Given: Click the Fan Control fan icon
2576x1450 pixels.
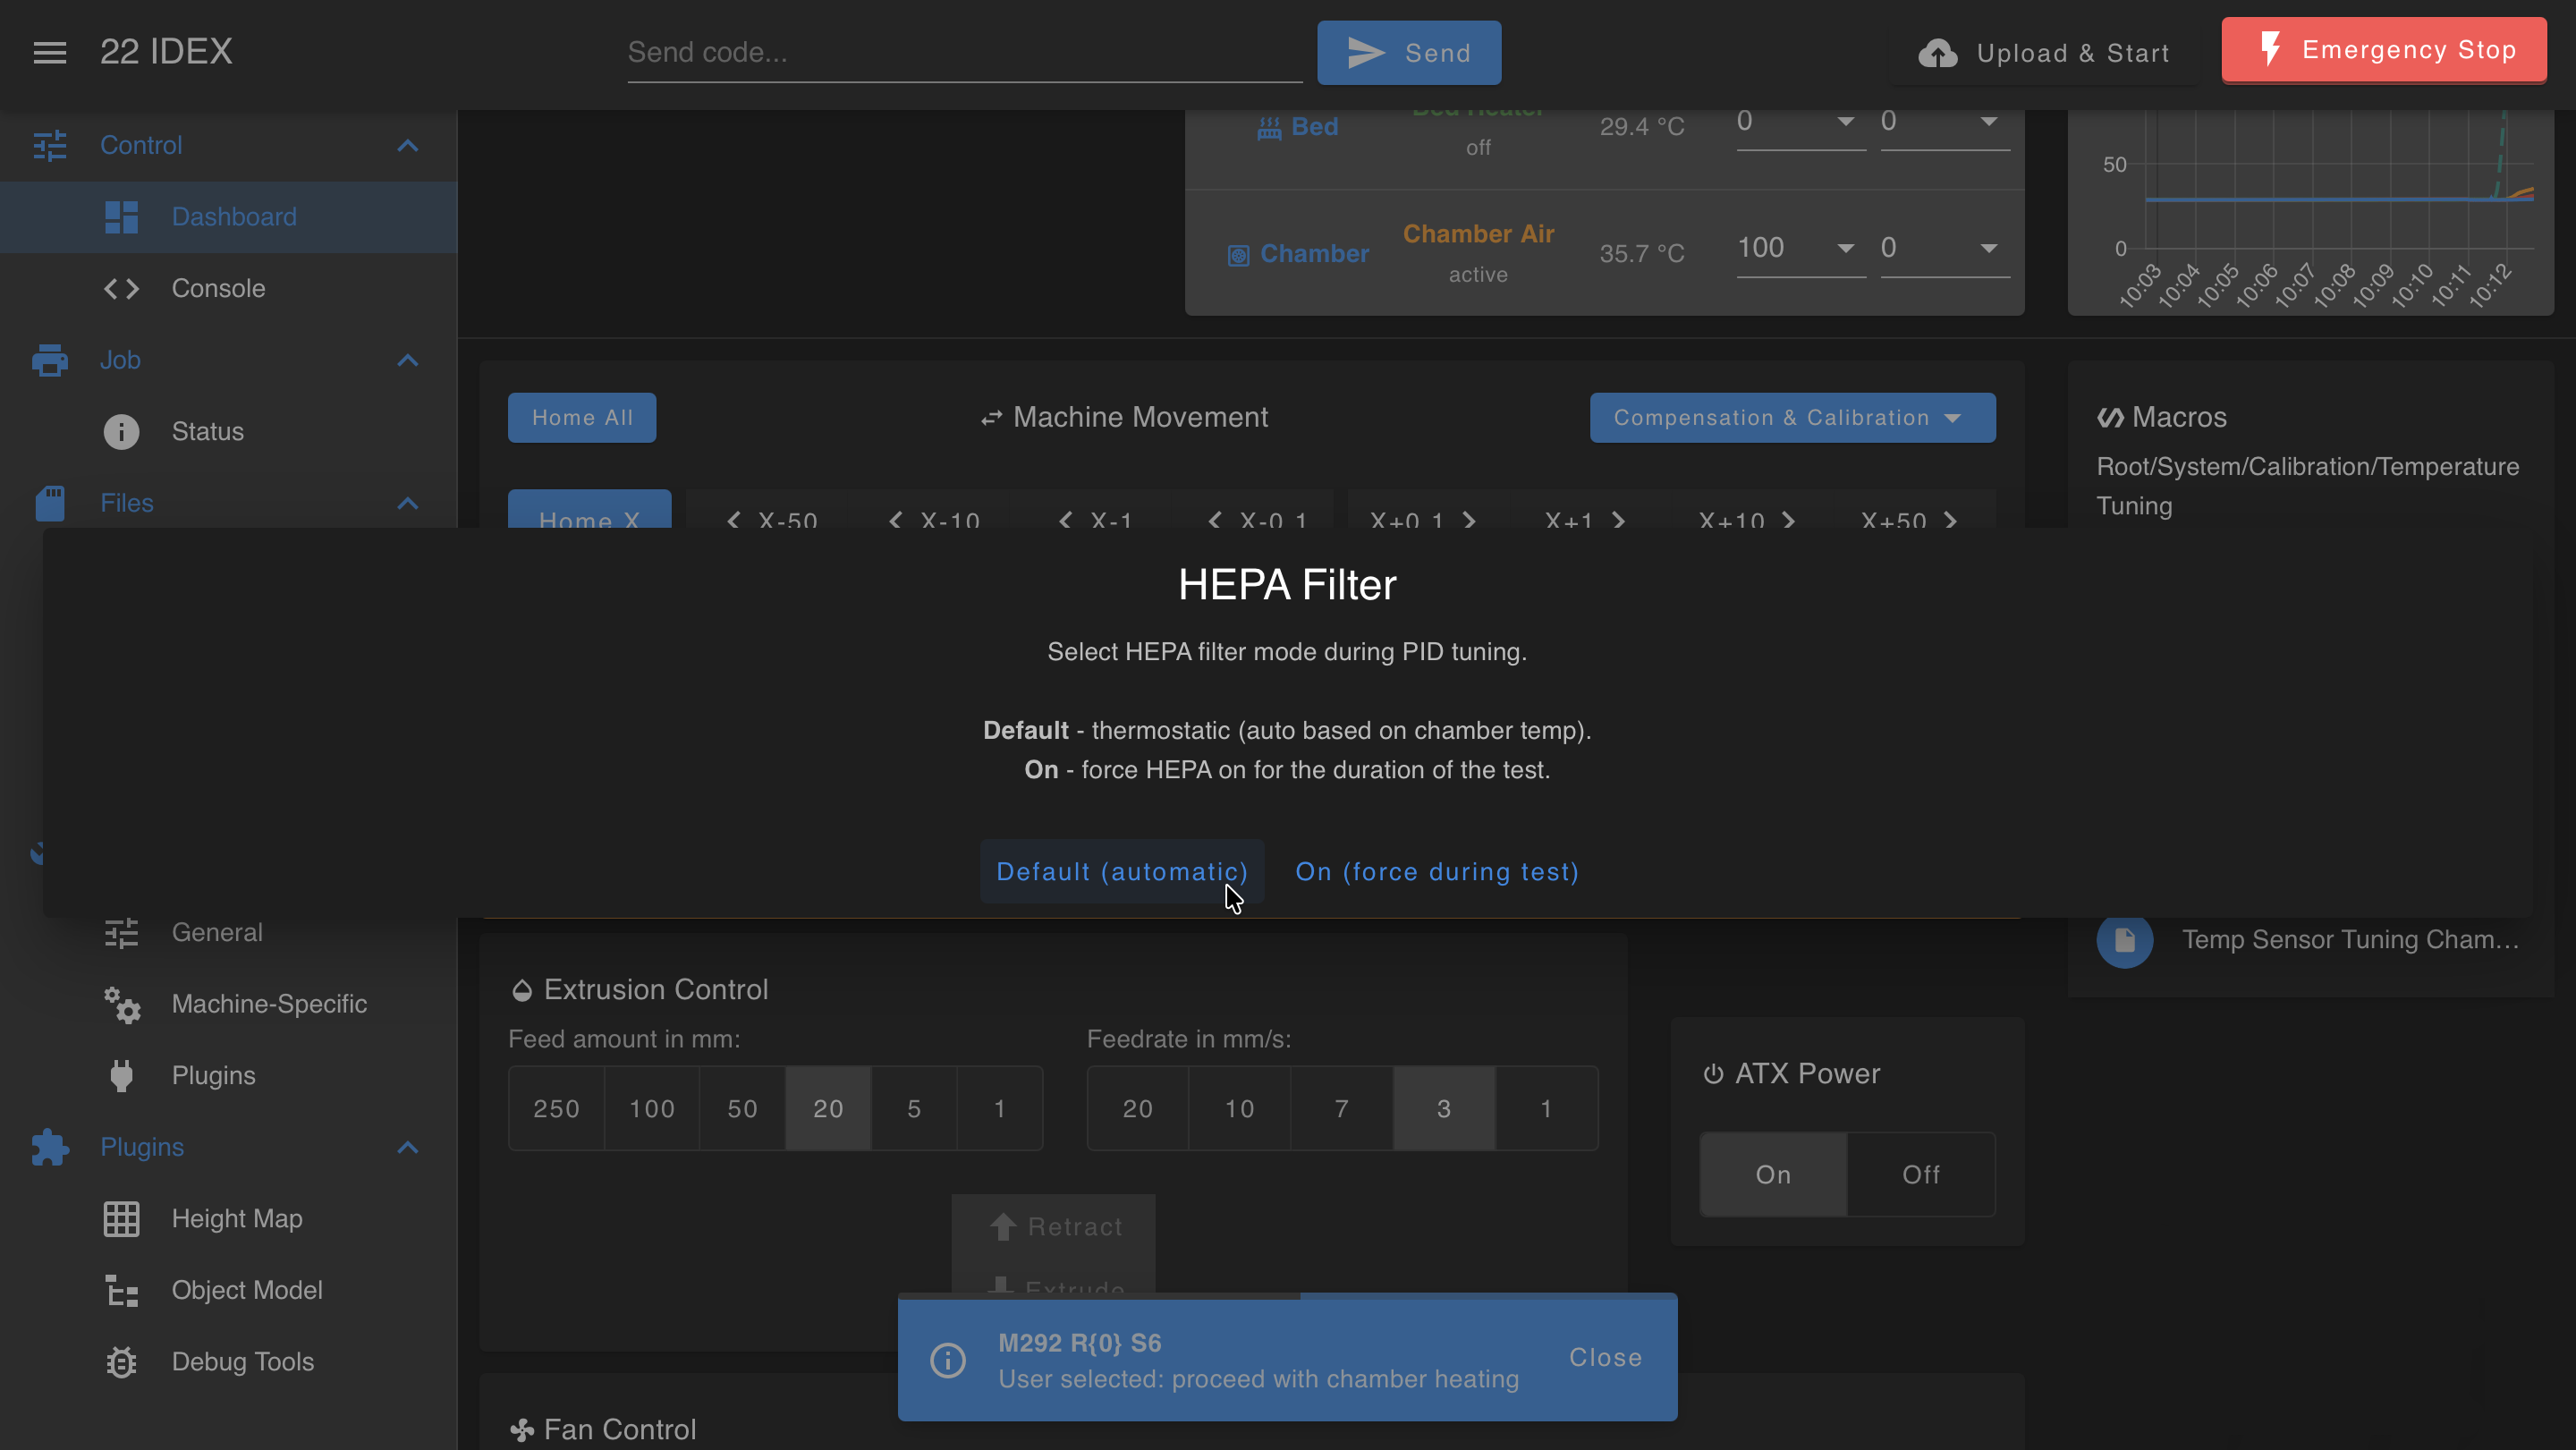Looking at the screenshot, I should 521,1431.
